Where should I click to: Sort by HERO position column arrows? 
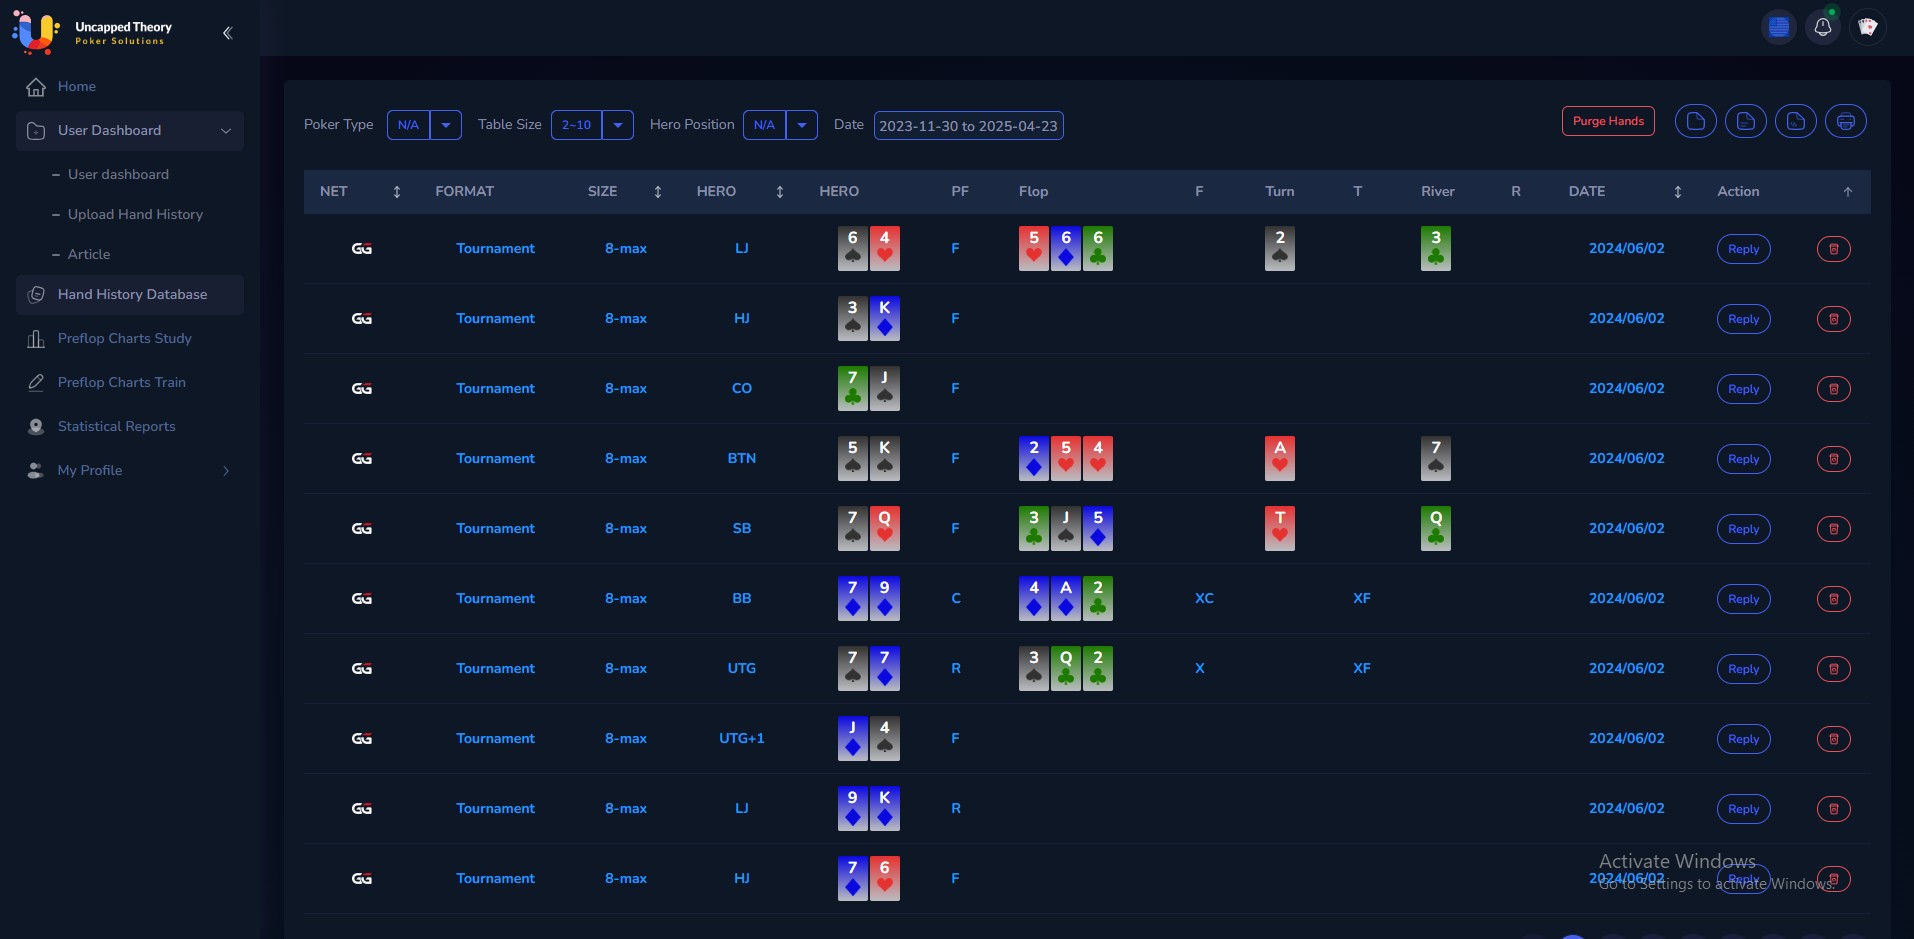780,192
